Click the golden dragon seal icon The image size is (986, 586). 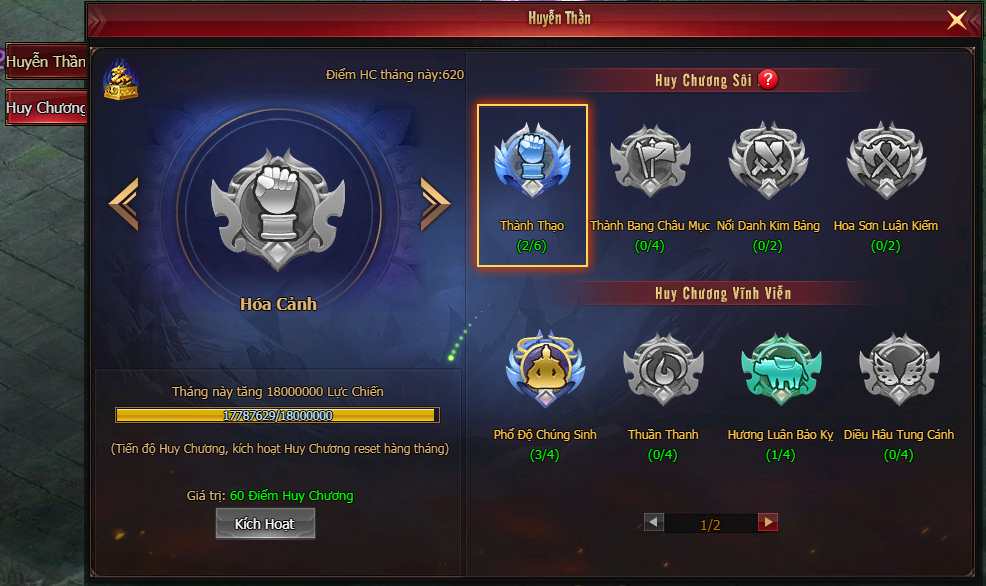pos(121,80)
